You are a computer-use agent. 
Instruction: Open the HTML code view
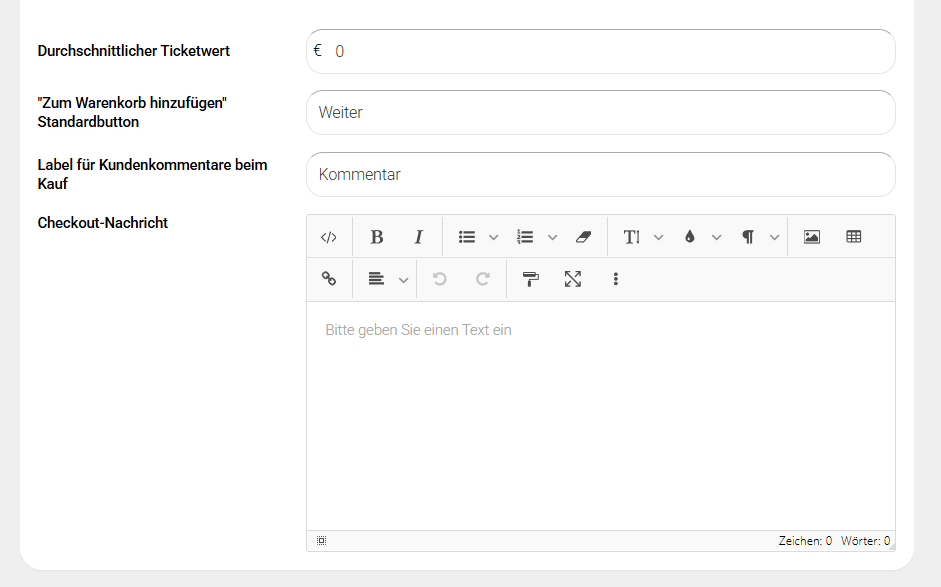(x=328, y=237)
